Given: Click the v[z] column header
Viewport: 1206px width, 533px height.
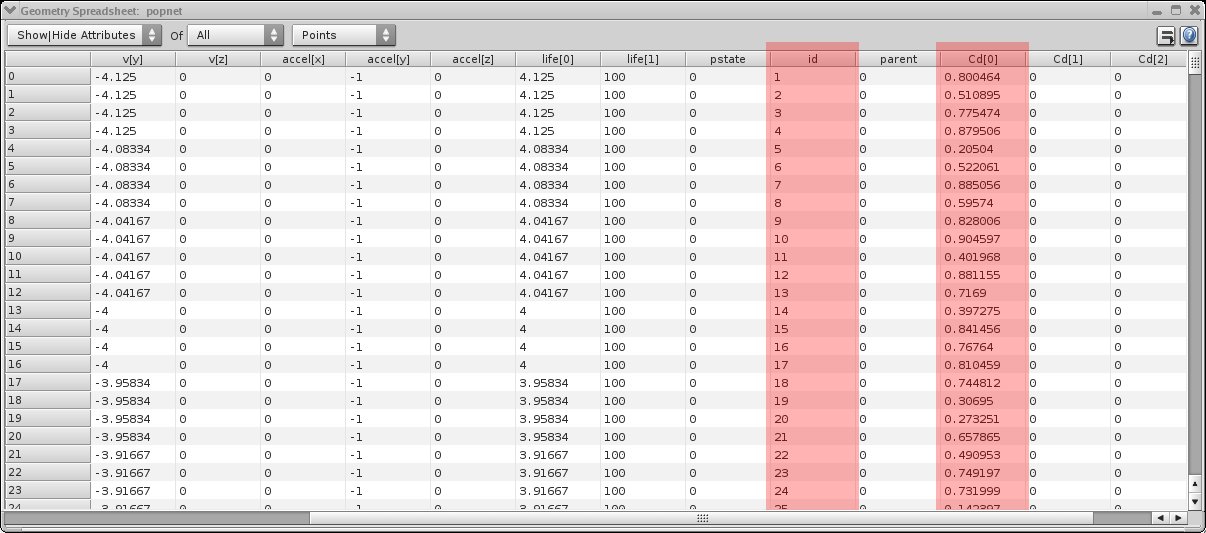Looking at the screenshot, I should [218, 59].
